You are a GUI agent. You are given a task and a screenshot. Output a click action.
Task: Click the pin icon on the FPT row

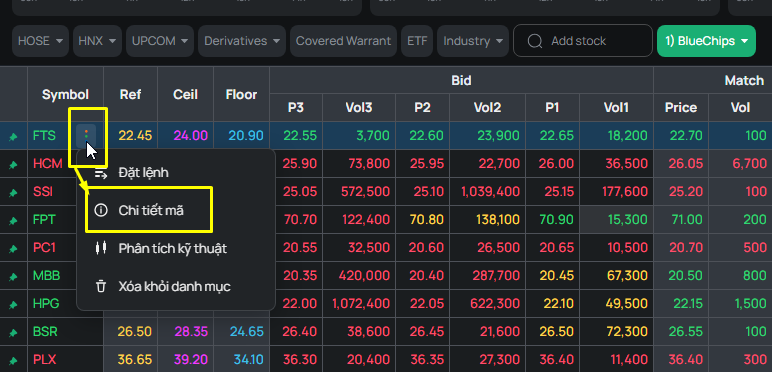[x=13, y=221]
